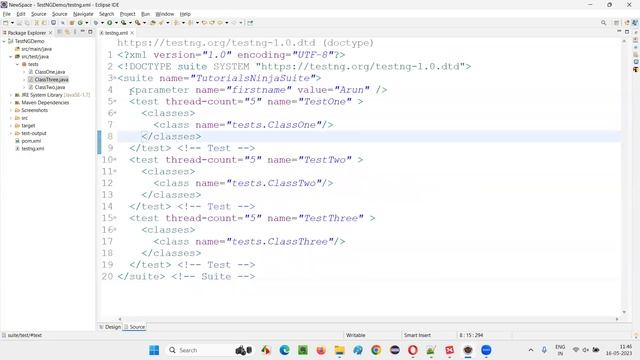
Task: Click the vertical scrollbar down arrow
Action: pyautogui.click(x=624, y=312)
